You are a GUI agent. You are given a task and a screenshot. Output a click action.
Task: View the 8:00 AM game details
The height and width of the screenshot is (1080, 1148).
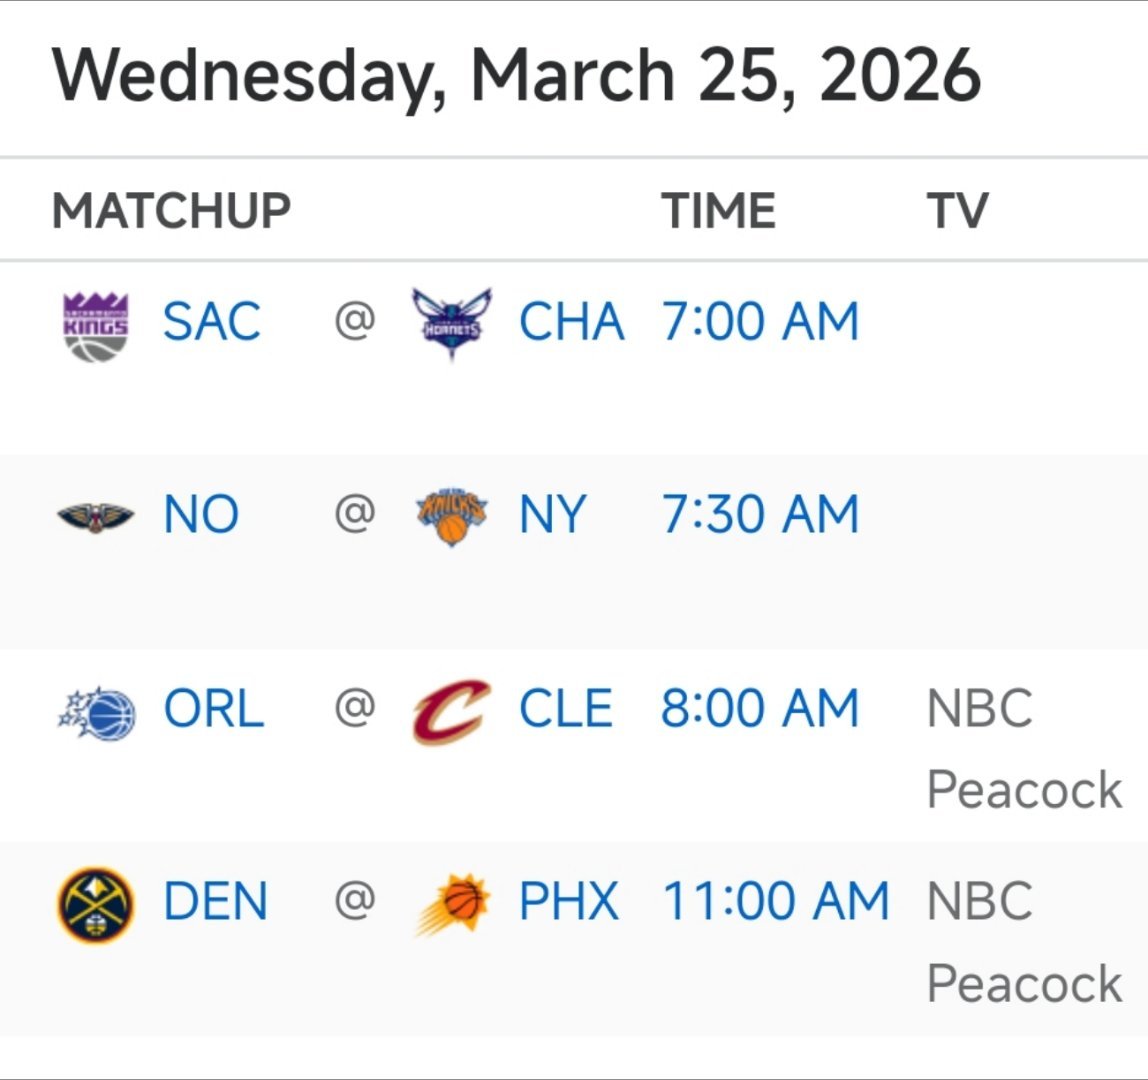[760, 709]
